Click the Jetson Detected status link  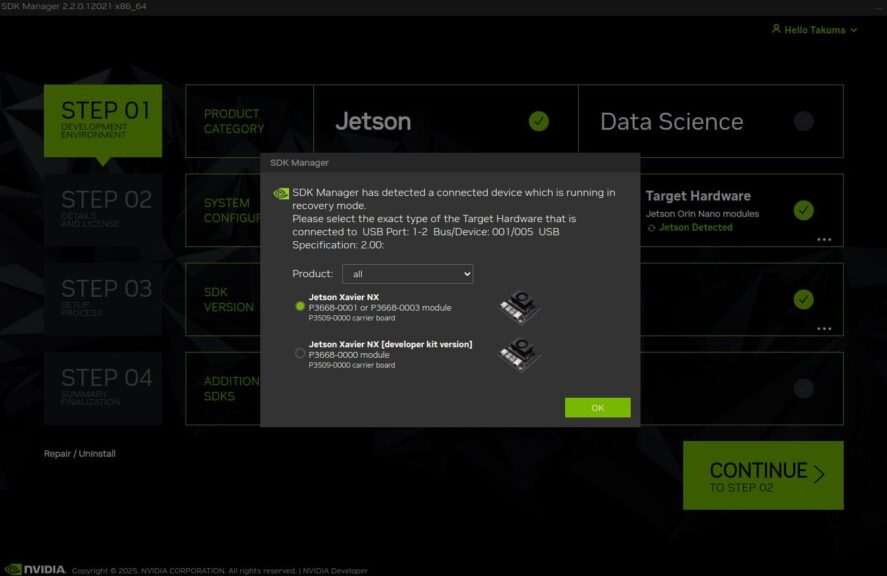click(x=696, y=227)
